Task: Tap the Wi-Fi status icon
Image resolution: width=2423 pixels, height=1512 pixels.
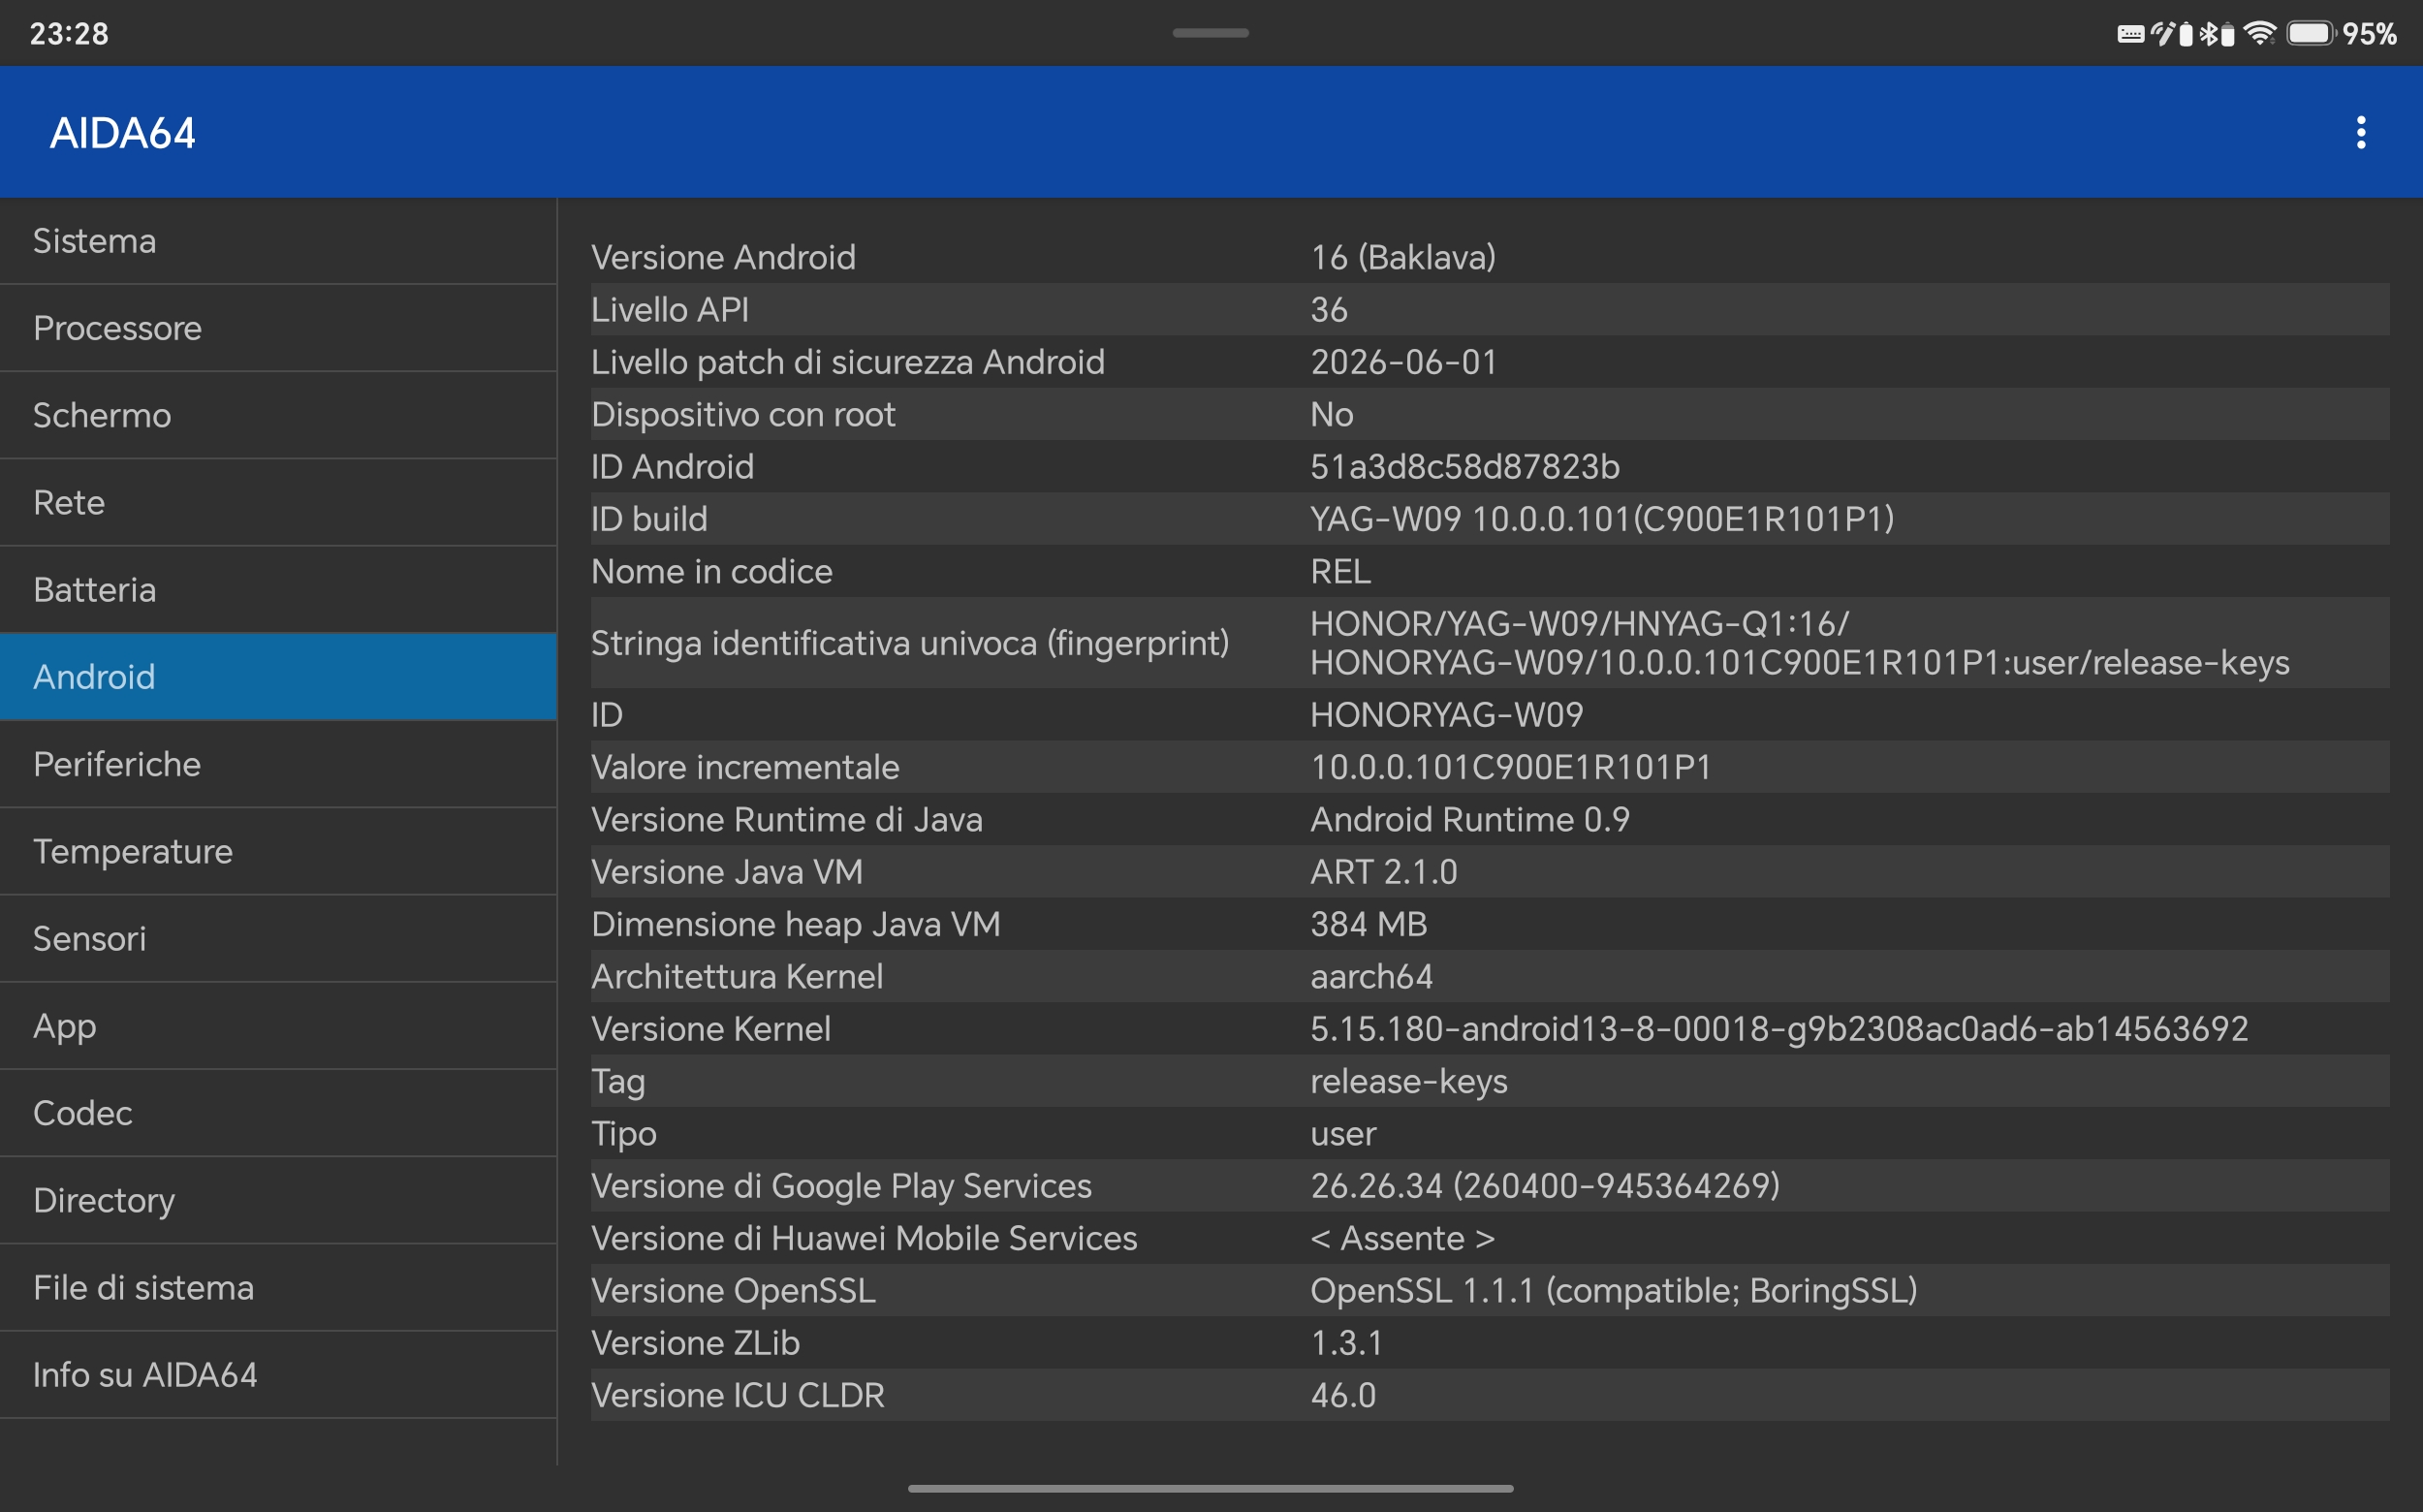Action: (x=2259, y=33)
